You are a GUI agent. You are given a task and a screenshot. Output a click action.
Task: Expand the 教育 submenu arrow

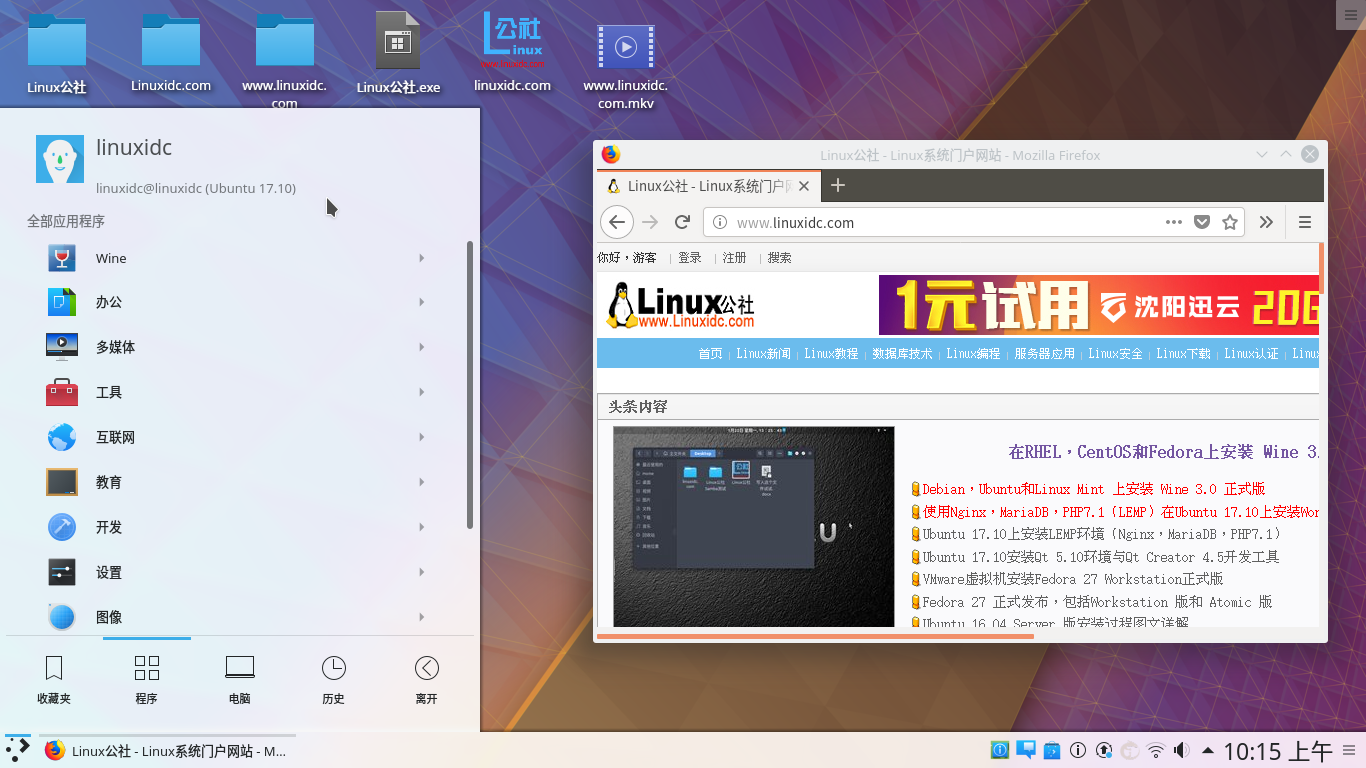[421, 482]
